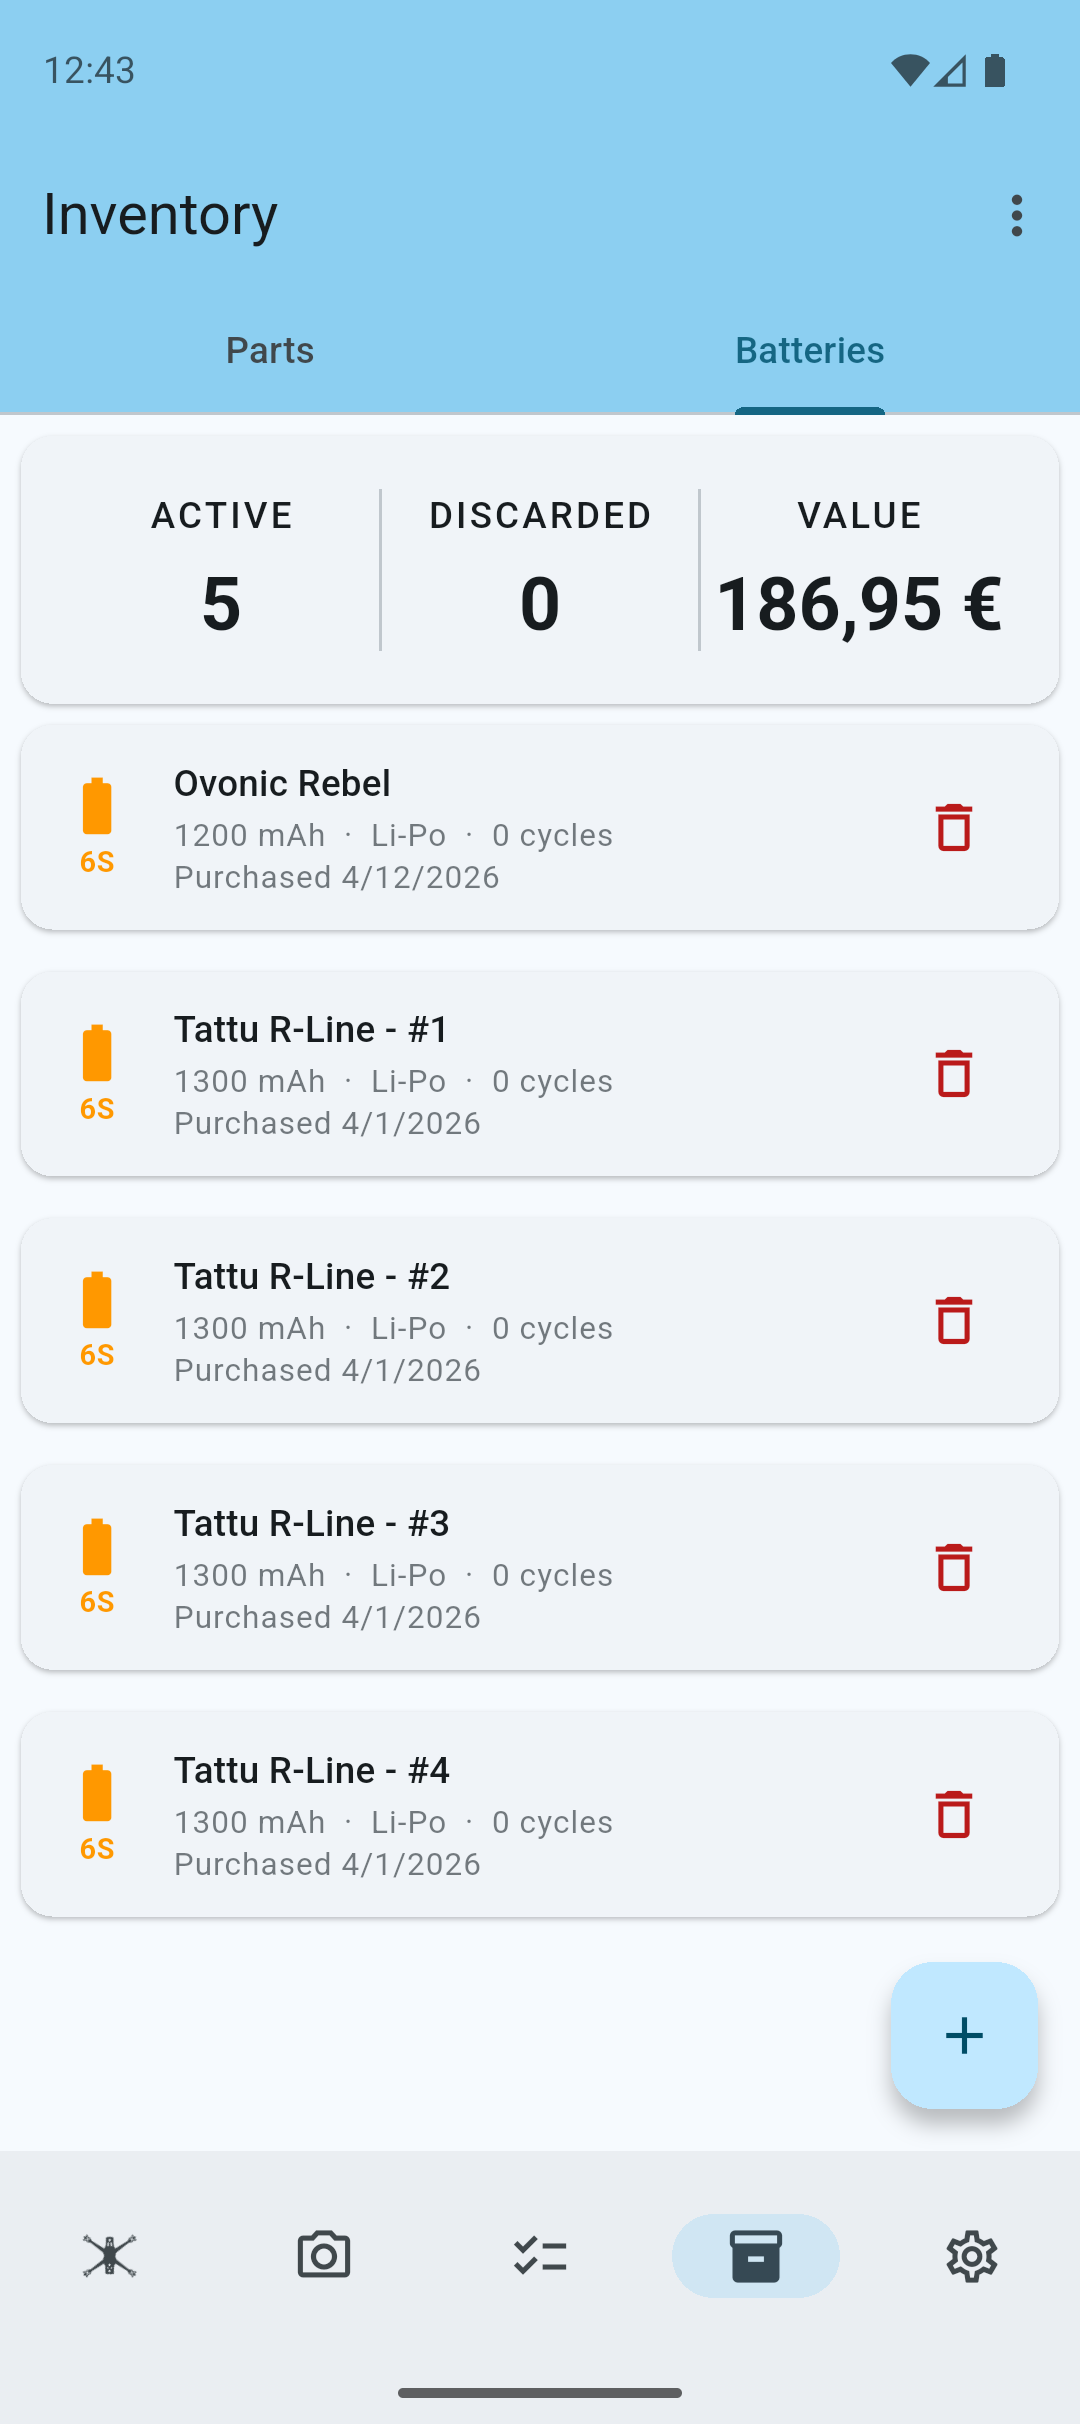
Task: Click trash icon on Tattu R-Line #4
Action: (953, 1815)
